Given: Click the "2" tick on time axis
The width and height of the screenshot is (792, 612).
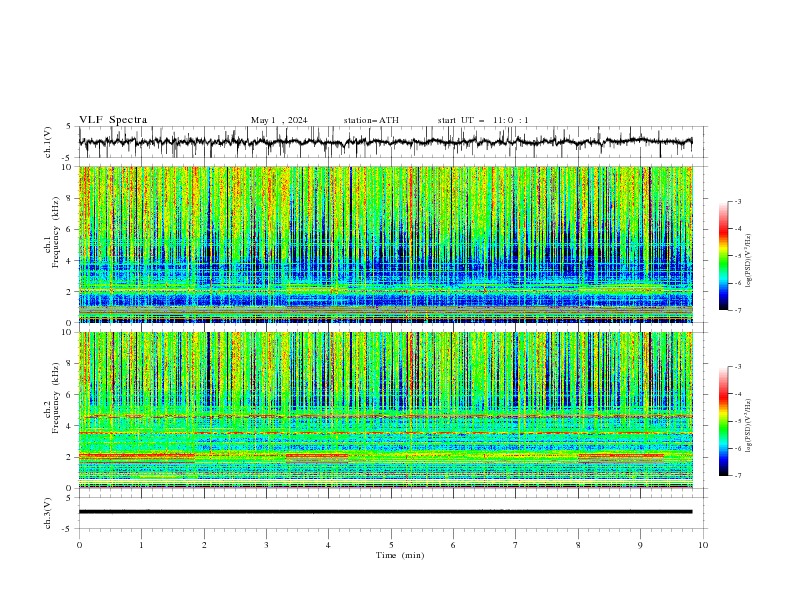Looking at the screenshot, I should click(204, 545).
